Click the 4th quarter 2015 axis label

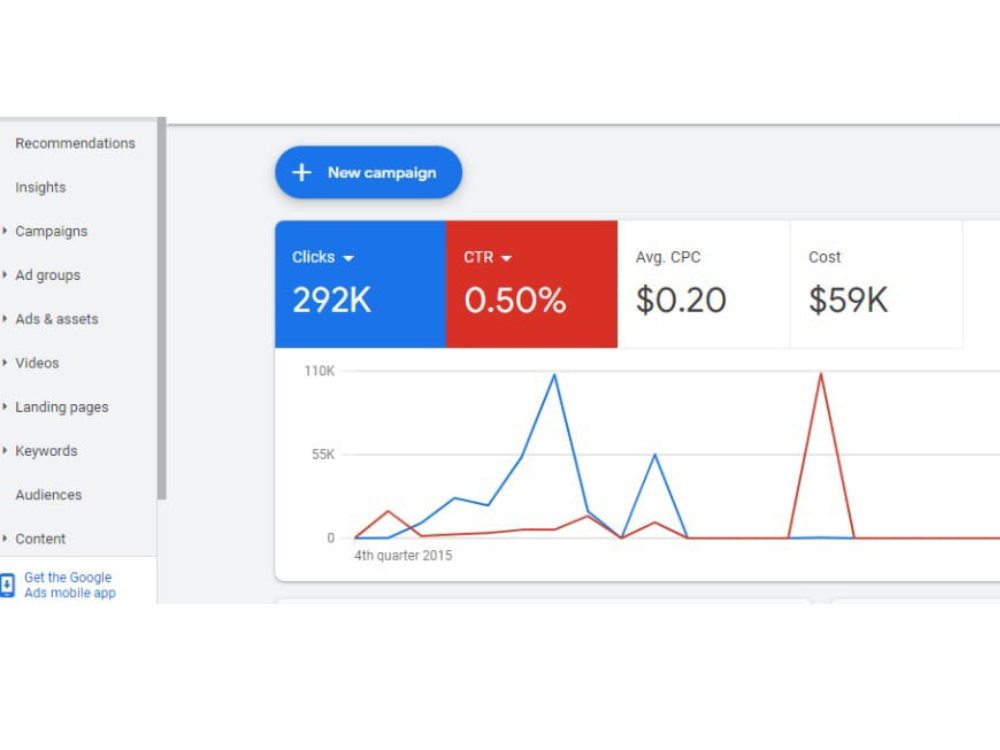tap(403, 555)
